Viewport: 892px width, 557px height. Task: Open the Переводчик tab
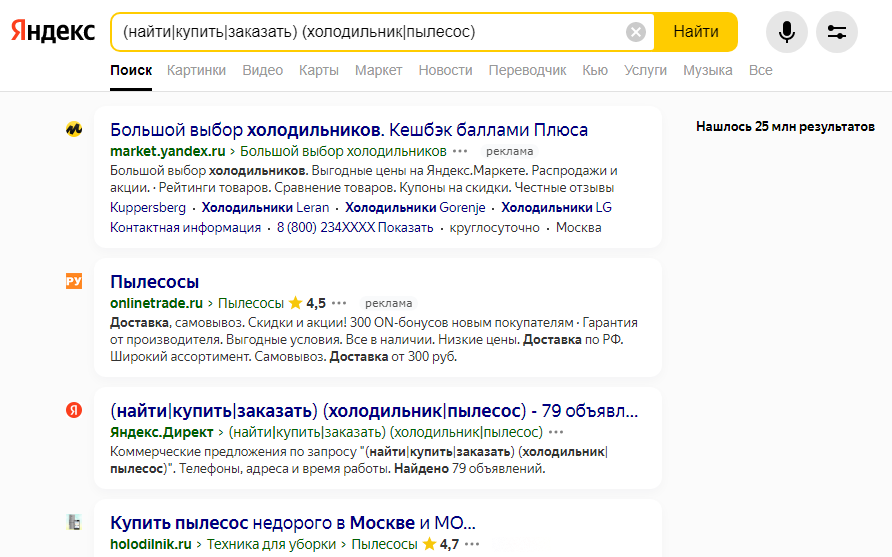point(527,71)
